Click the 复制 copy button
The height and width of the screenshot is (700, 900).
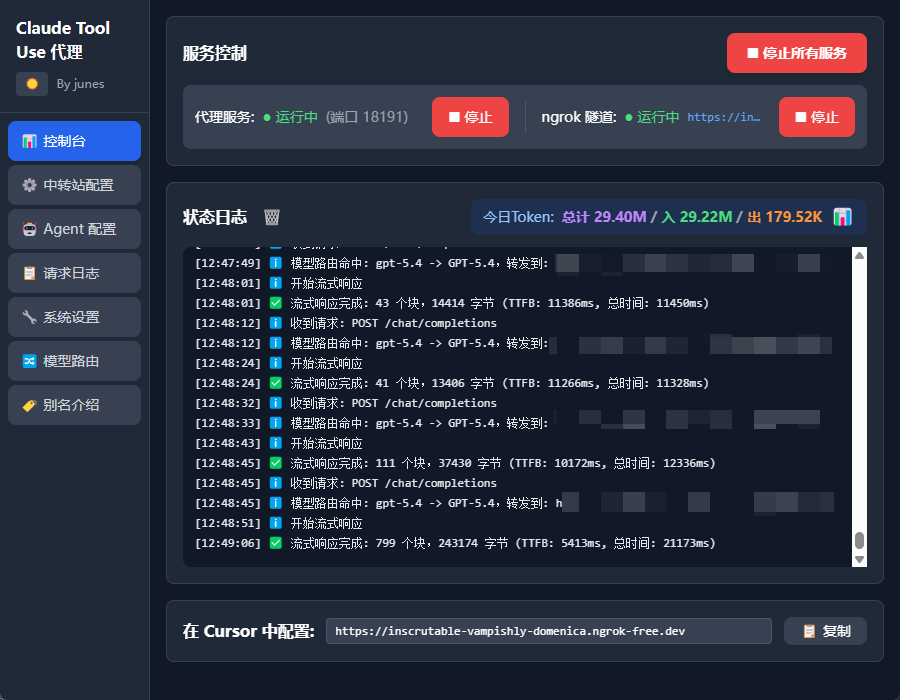[825, 631]
